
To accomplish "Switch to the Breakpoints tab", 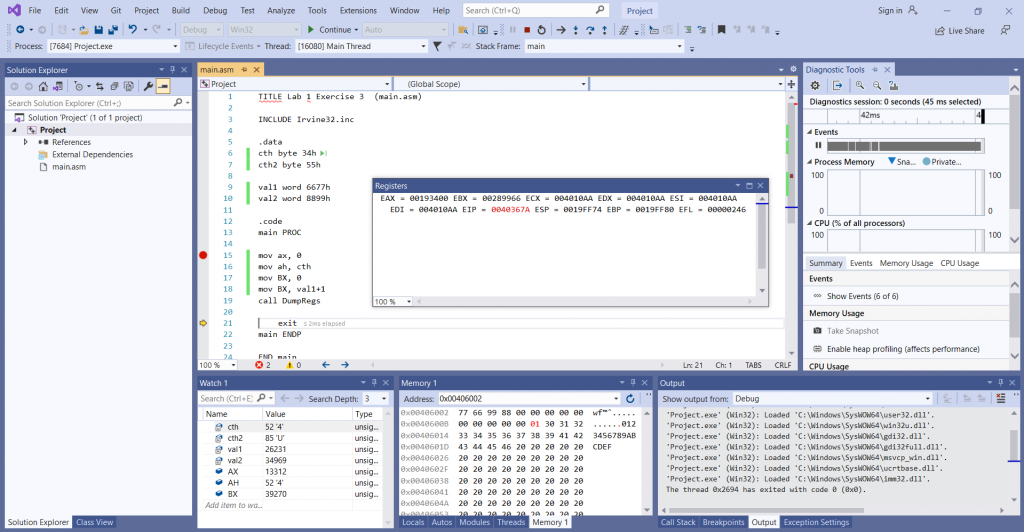I will coord(723,522).
